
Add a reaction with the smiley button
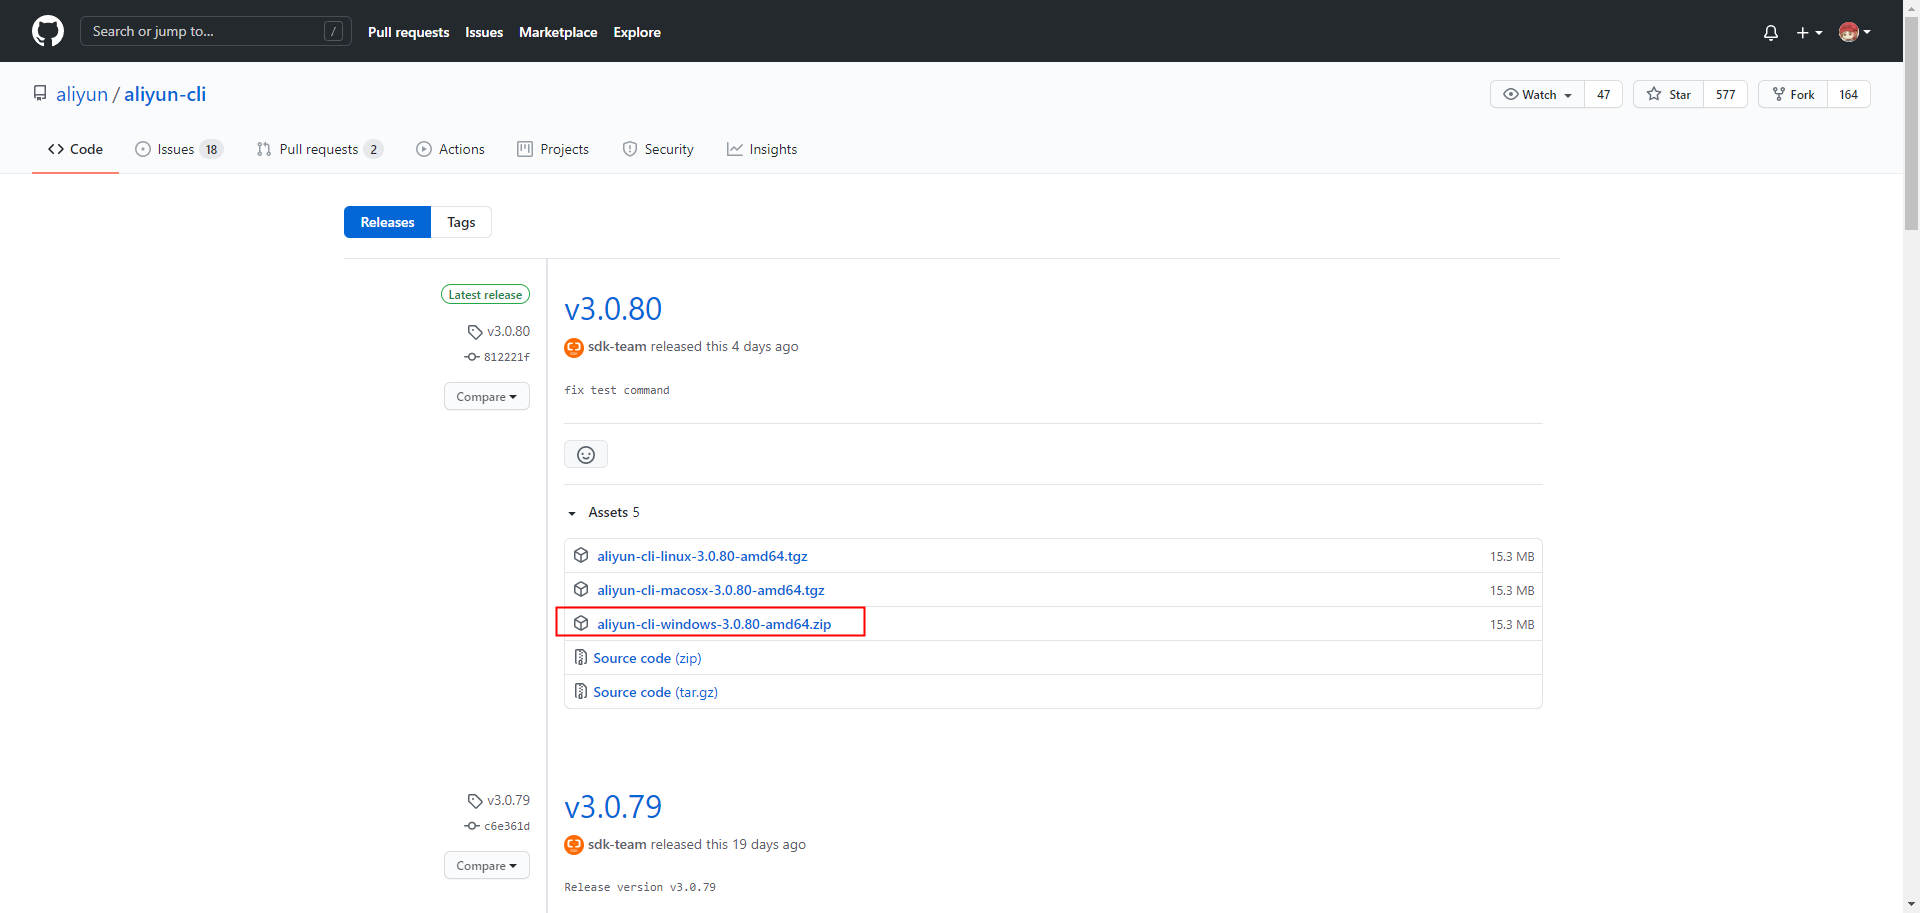pyautogui.click(x=586, y=454)
